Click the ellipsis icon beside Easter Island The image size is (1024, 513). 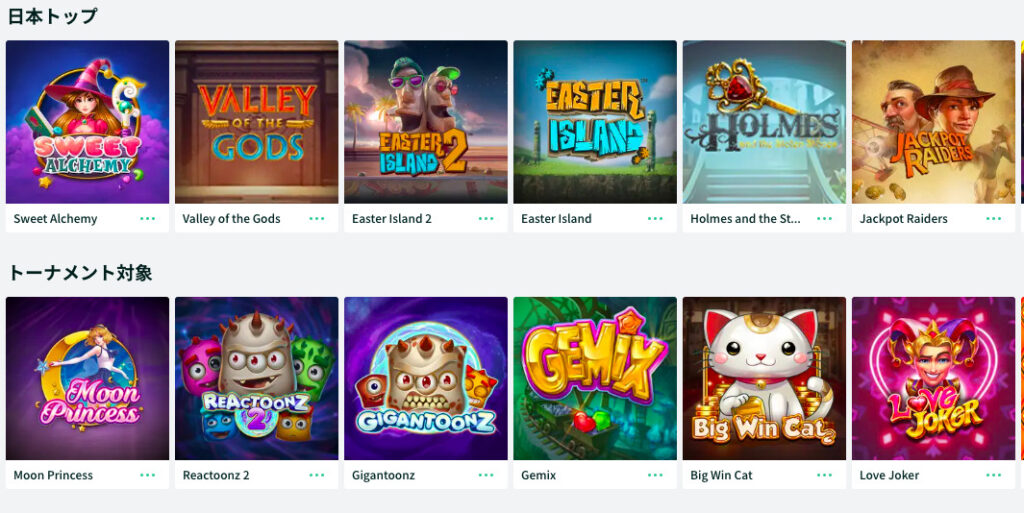point(655,219)
